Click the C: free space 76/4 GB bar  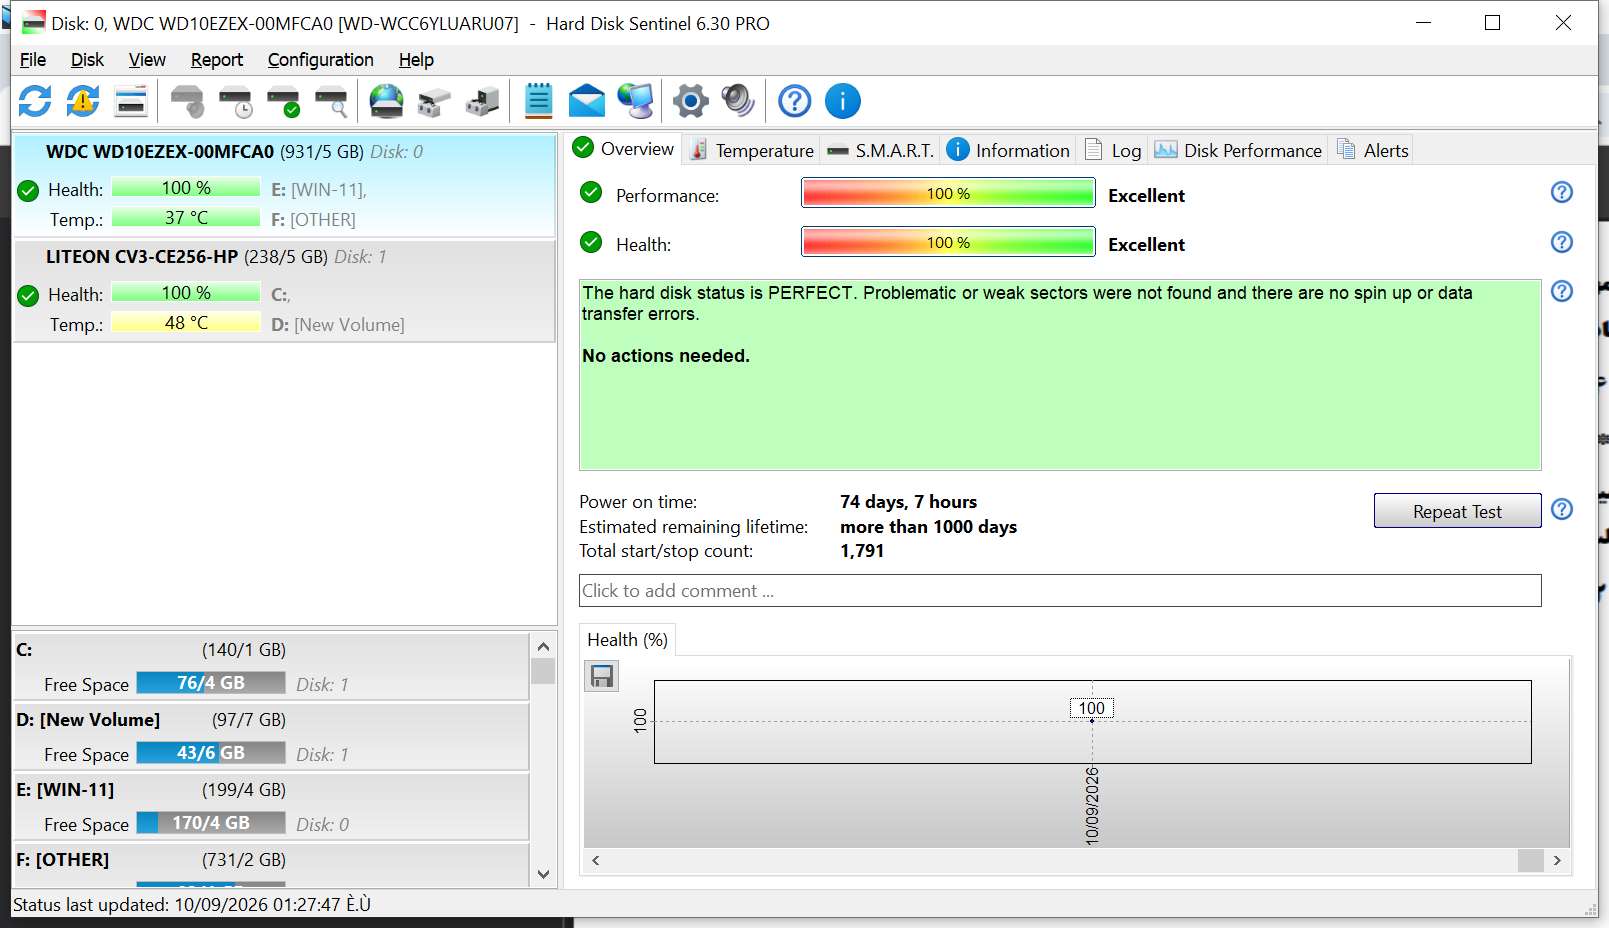(211, 683)
